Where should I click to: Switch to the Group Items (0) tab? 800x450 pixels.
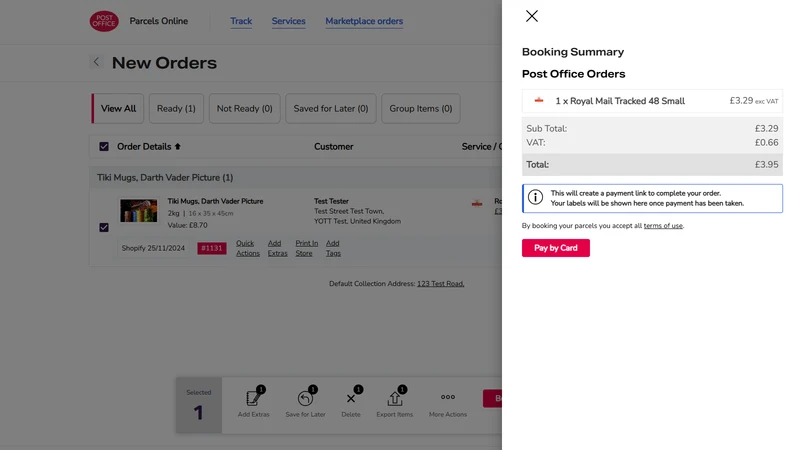point(420,108)
